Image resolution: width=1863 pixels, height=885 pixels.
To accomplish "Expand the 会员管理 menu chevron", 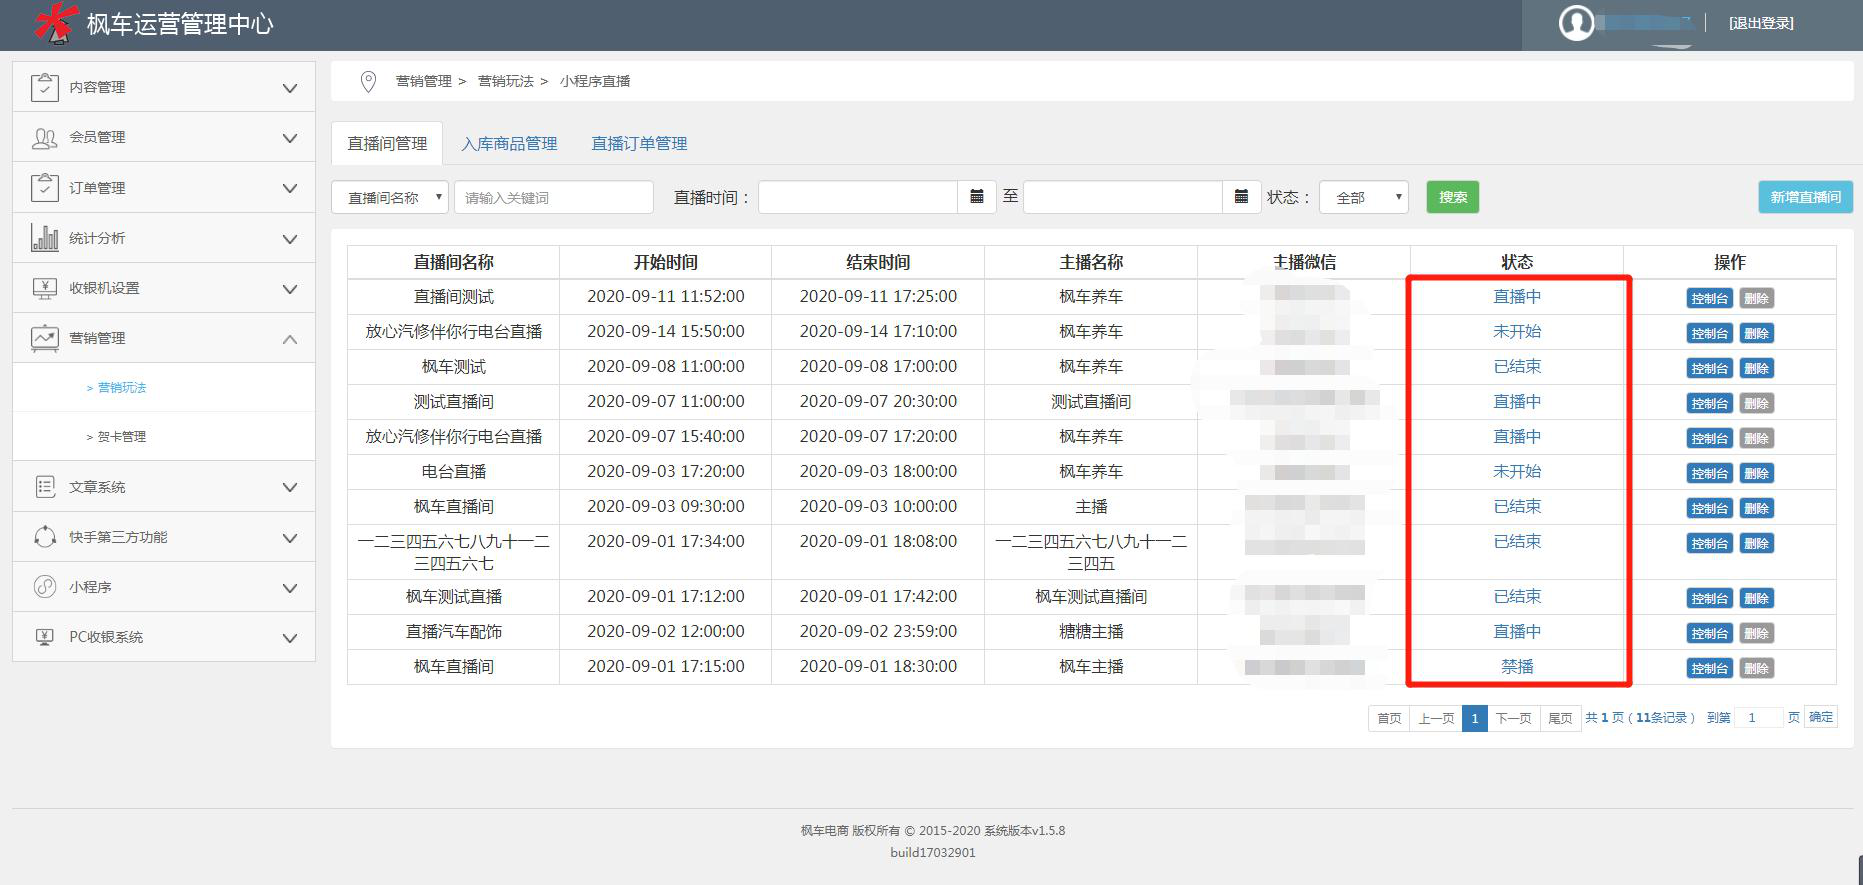I will pos(290,138).
